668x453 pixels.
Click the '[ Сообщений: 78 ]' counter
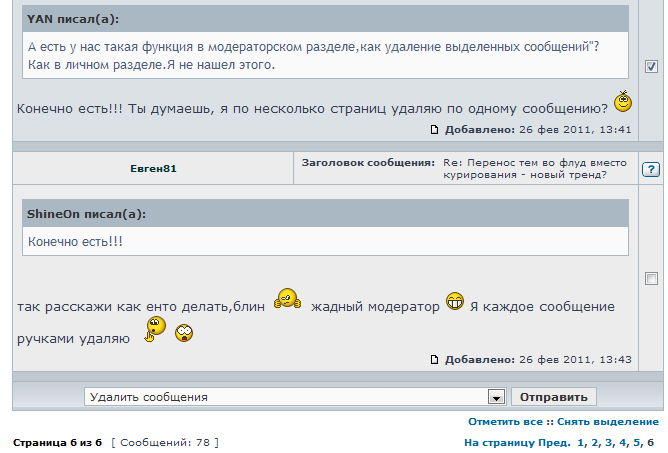tap(165, 443)
